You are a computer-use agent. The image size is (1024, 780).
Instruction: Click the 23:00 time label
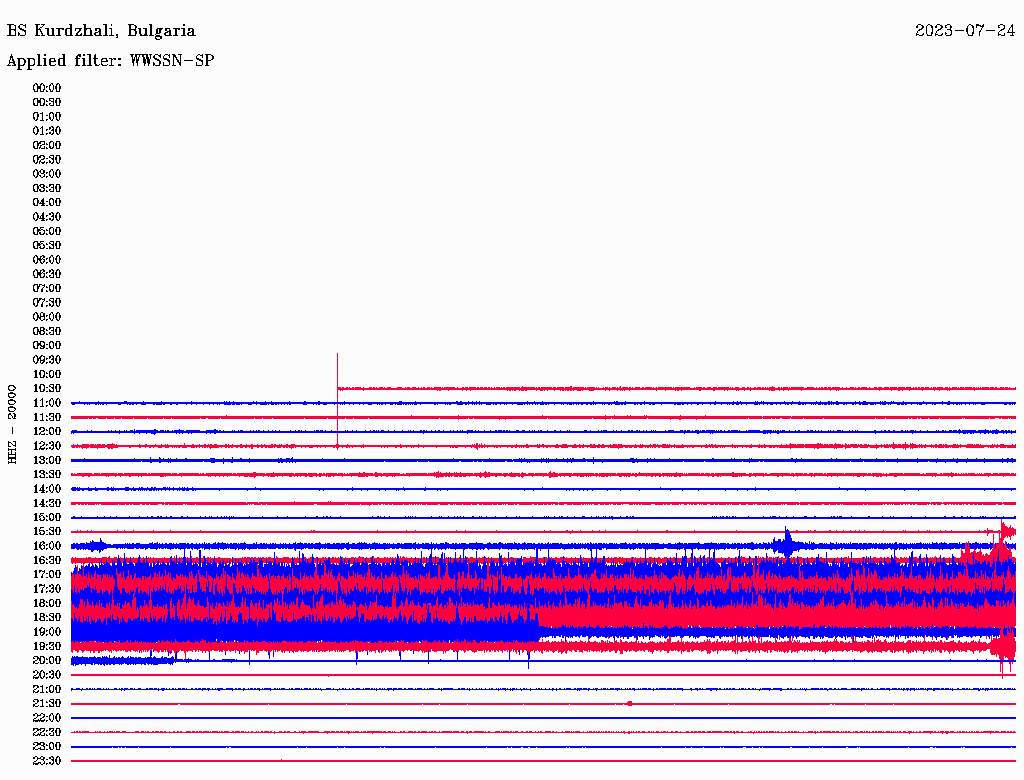pyautogui.click(x=47, y=746)
